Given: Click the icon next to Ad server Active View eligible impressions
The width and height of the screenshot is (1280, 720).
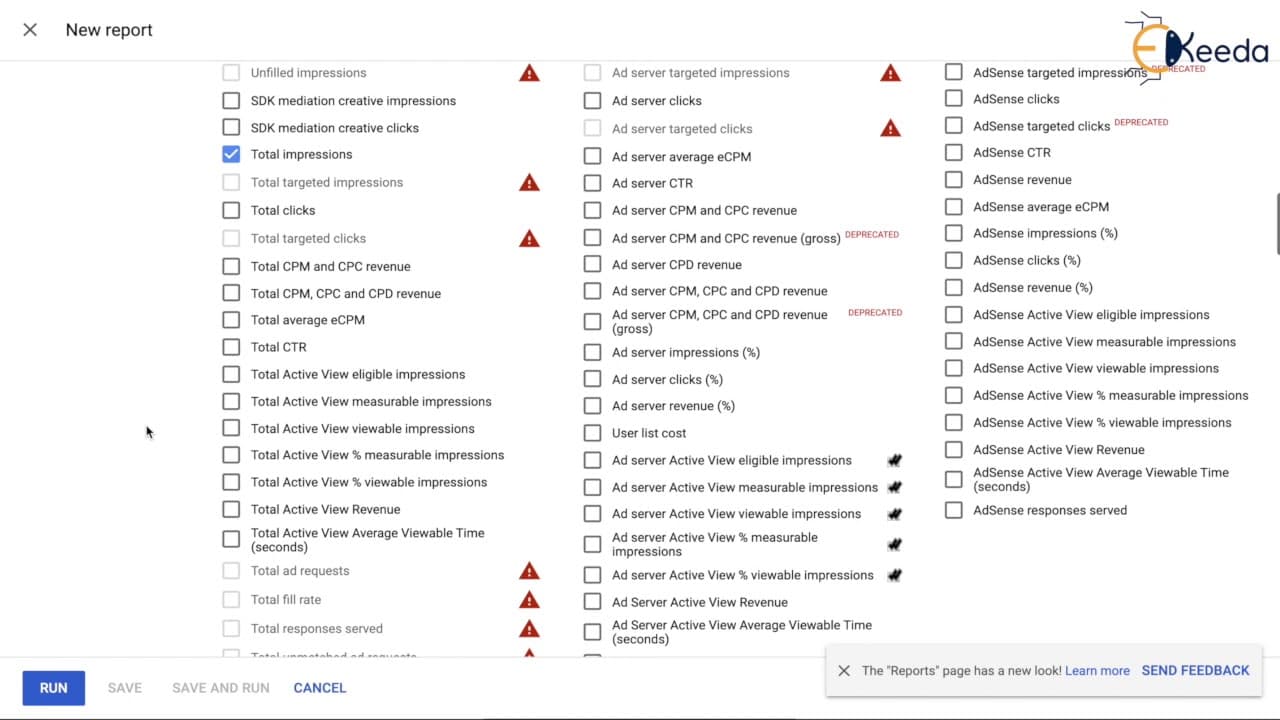Looking at the screenshot, I should pyautogui.click(x=895, y=460).
